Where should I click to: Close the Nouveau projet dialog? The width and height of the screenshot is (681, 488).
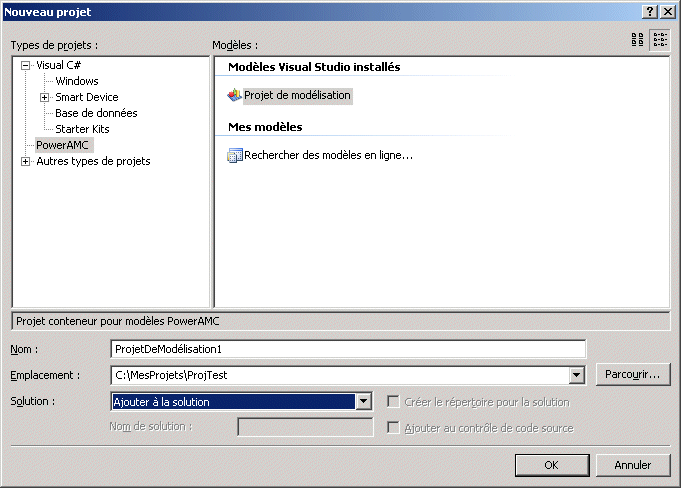coord(667,10)
